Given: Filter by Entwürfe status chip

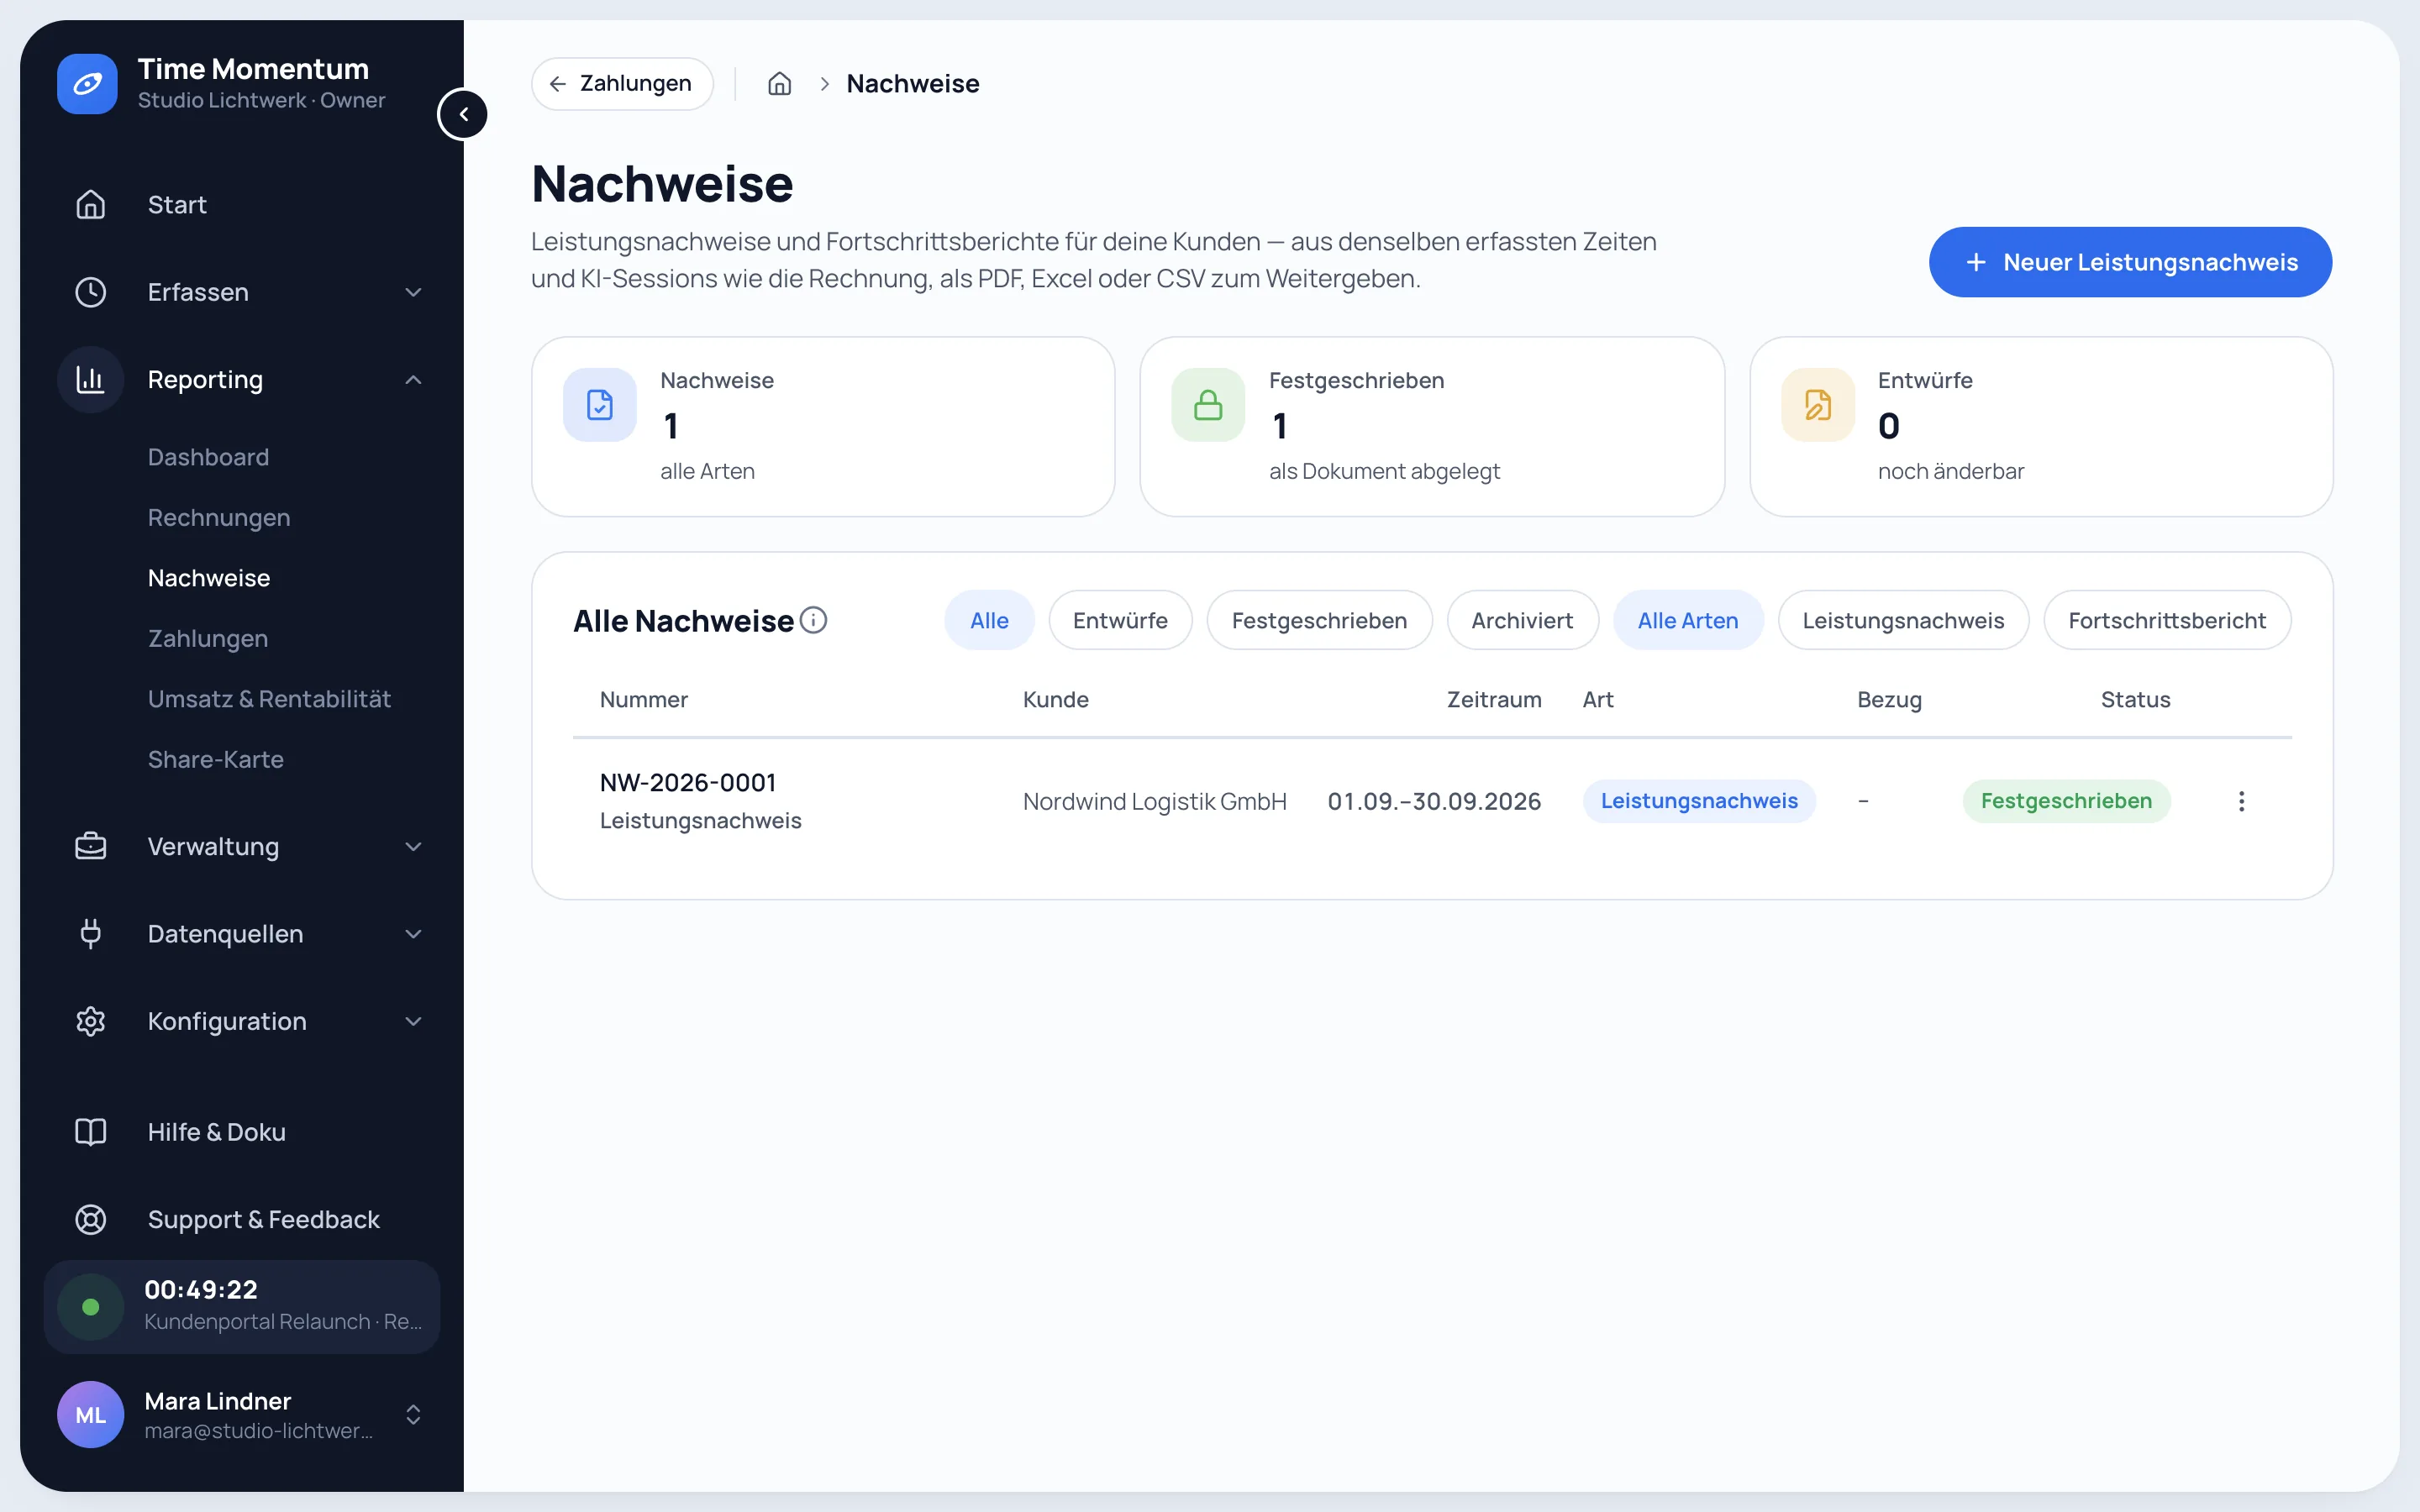Looking at the screenshot, I should (1120, 620).
